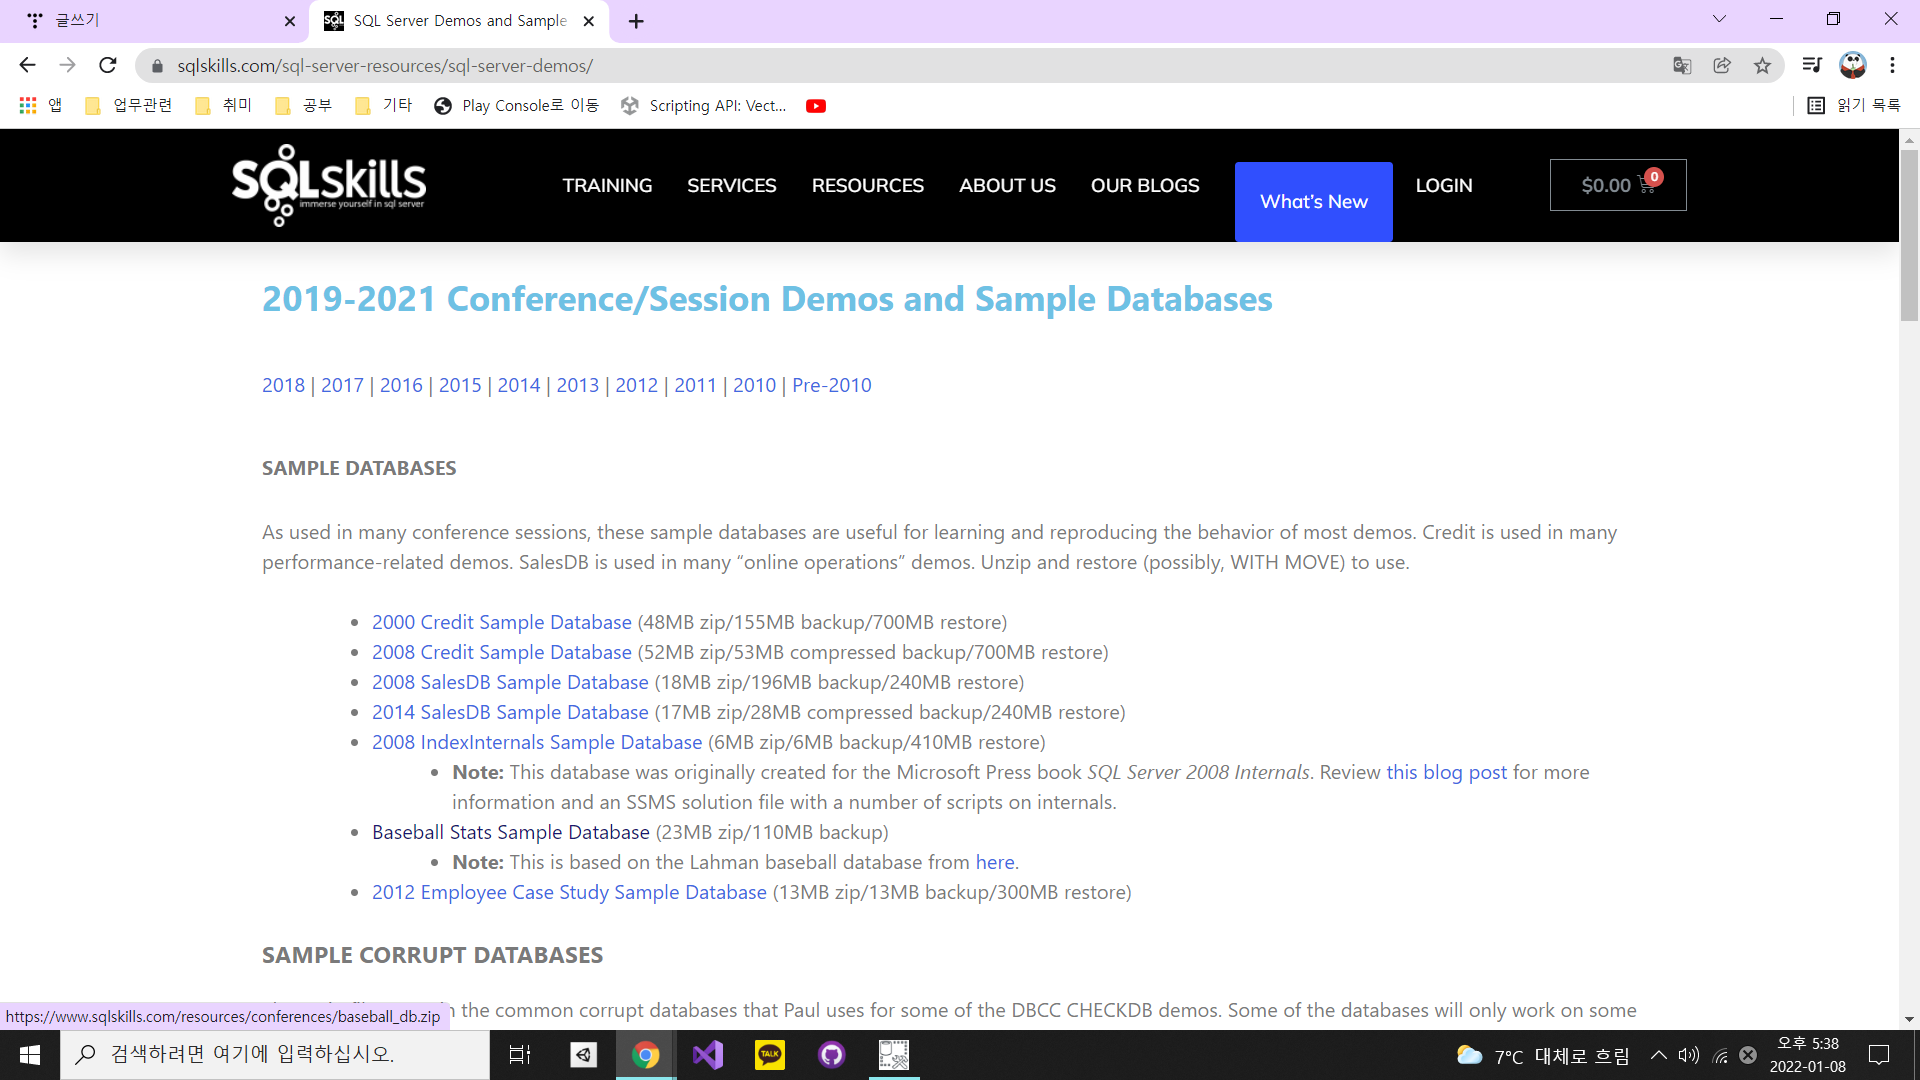1920x1080 pixels.
Task: Open Task View on the taskbar
Action: click(520, 1054)
